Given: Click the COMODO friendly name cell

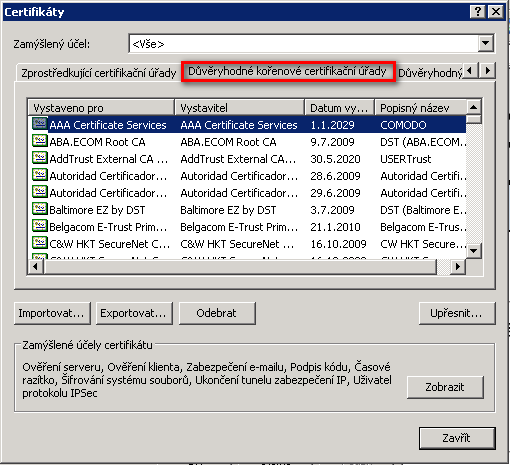Looking at the screenshot, I should click(x=403, y=125).
